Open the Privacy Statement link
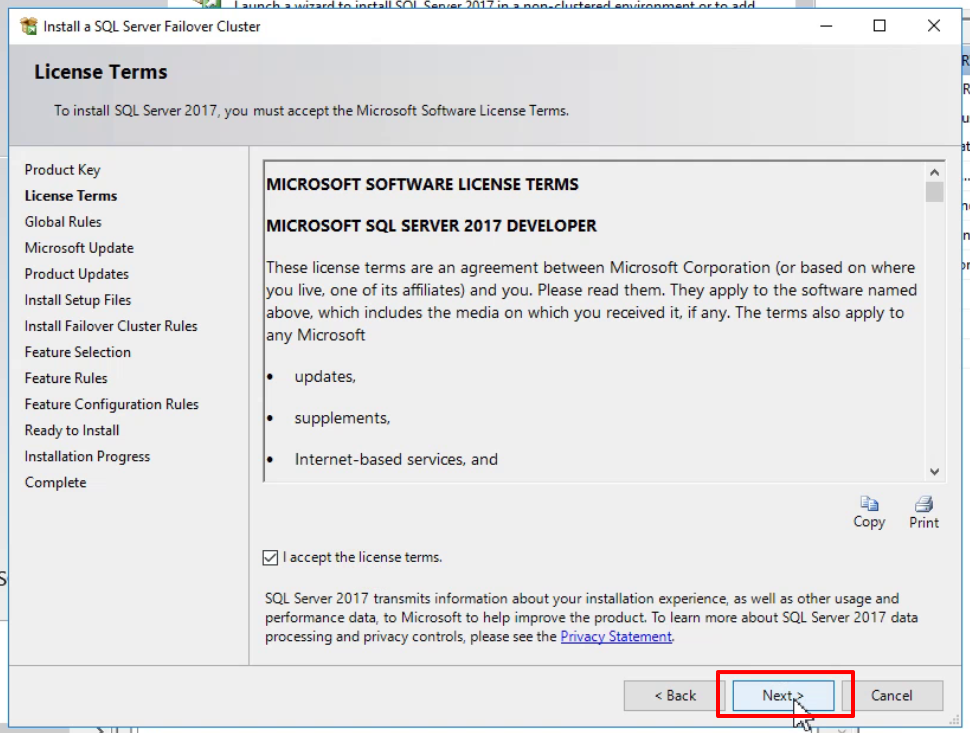 pos(616,637)
